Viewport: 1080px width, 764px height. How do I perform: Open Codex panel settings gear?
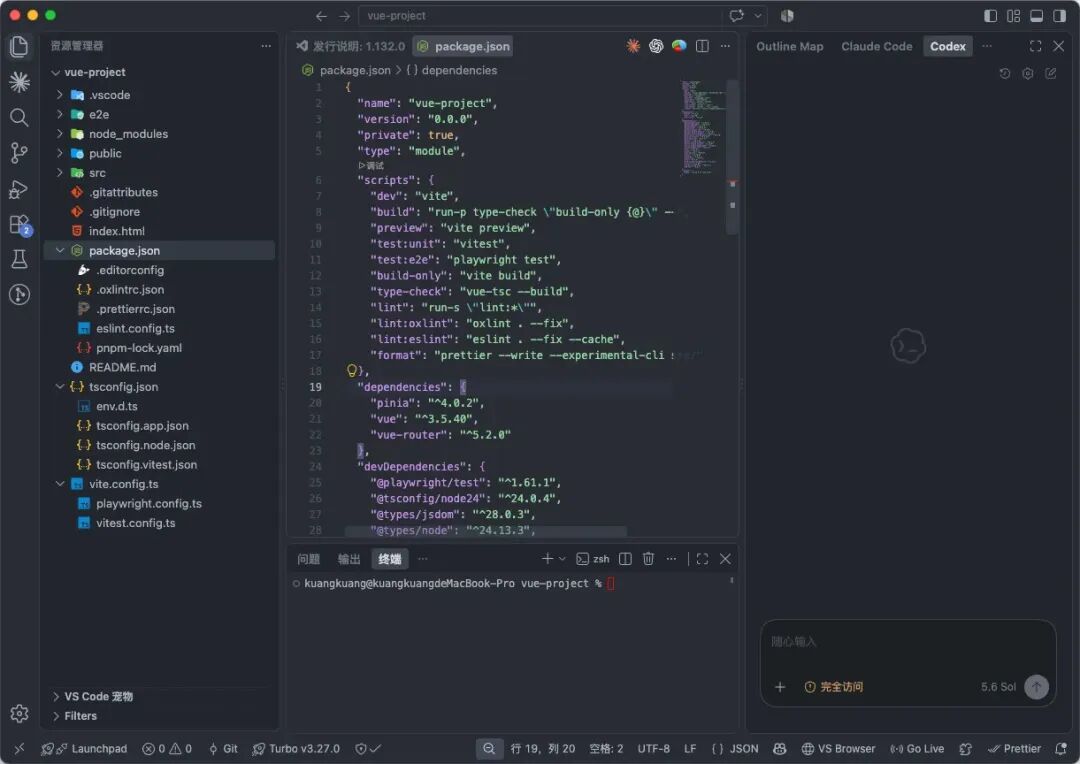tap(1028, 74)
